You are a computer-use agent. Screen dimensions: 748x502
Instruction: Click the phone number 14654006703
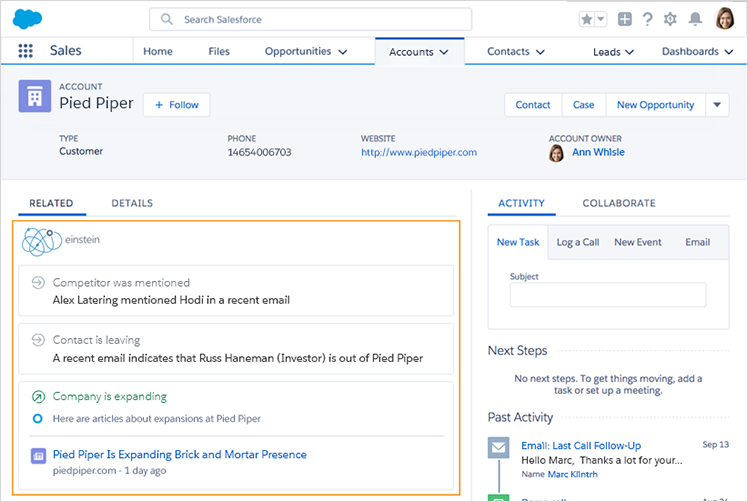[259, 152]
